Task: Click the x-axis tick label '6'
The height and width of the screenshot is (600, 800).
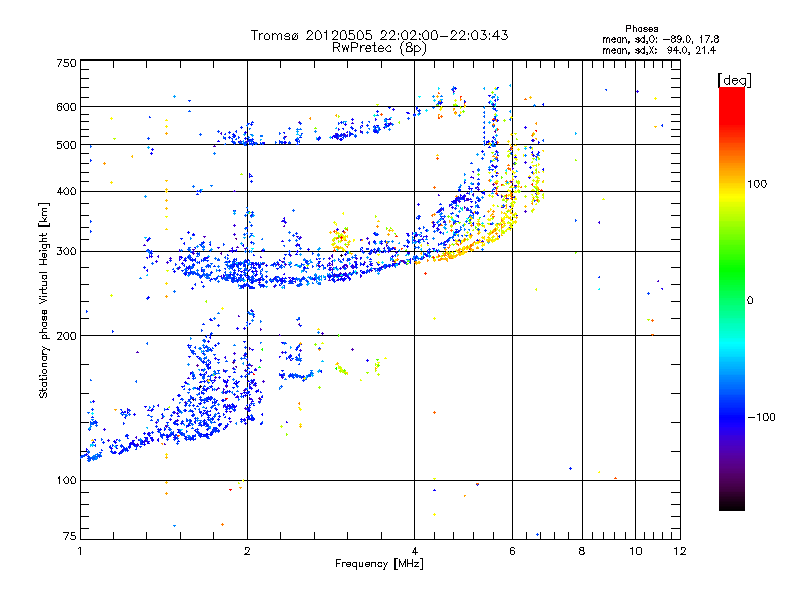Action: click(x=512, y=551)
